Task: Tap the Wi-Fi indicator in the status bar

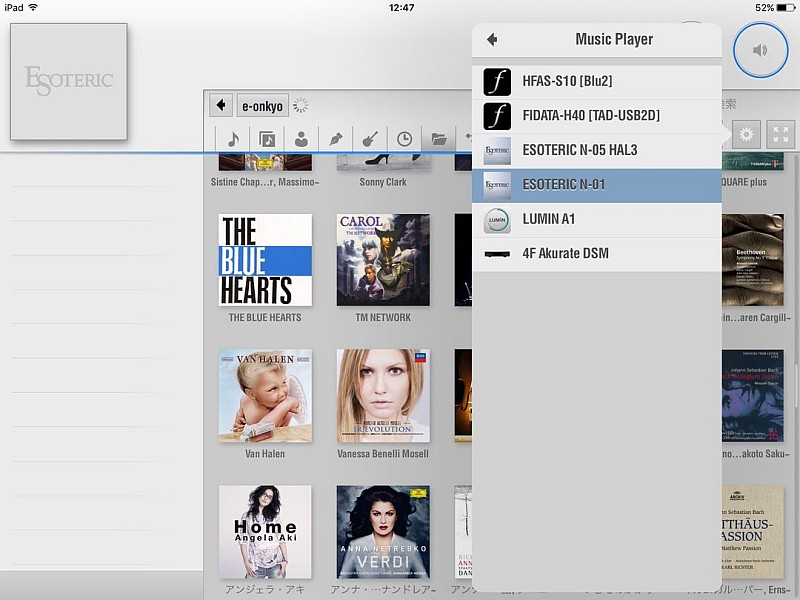Action: [x=33, y=7]
